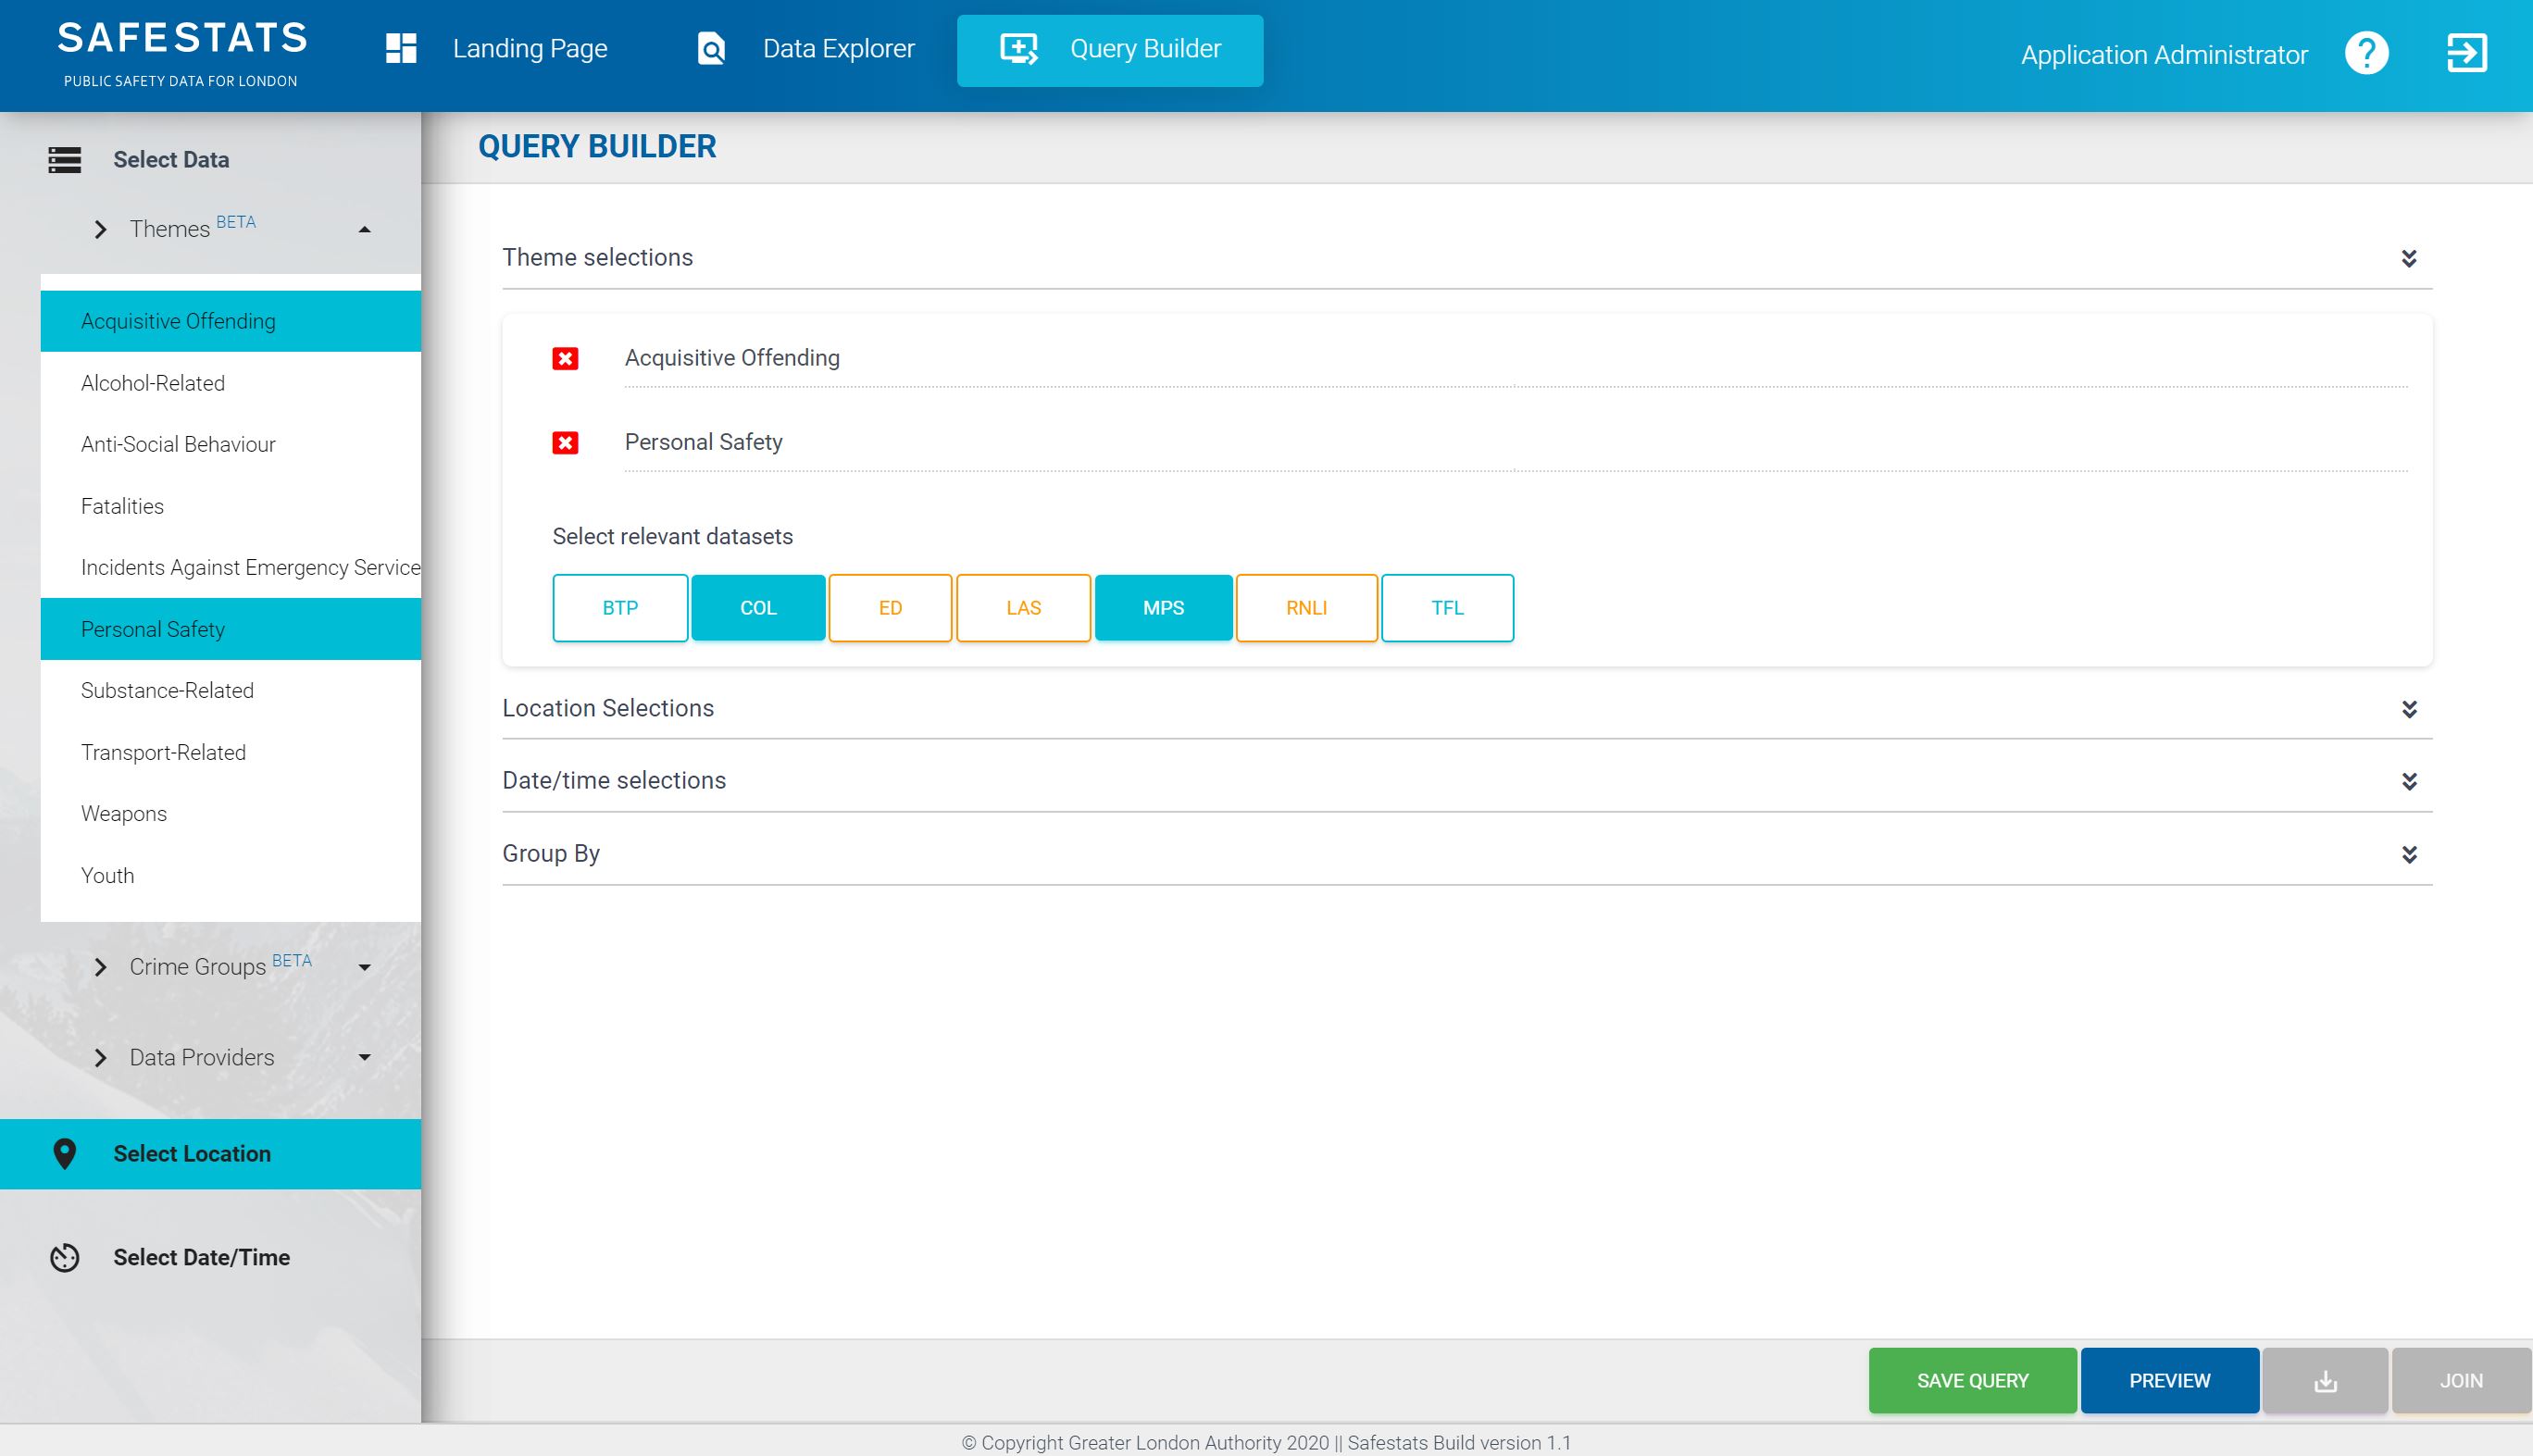Click Acquisitive Offending in Theme selections list
Viewport: 2533px width, 1456px height.
(x=732, y=358)
